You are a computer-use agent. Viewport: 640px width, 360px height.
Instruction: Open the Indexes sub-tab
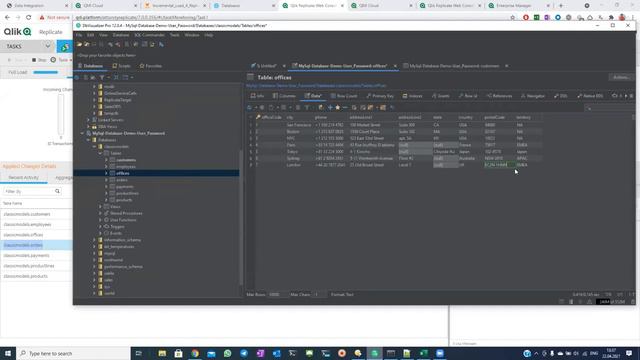click(x=413, y=96)
